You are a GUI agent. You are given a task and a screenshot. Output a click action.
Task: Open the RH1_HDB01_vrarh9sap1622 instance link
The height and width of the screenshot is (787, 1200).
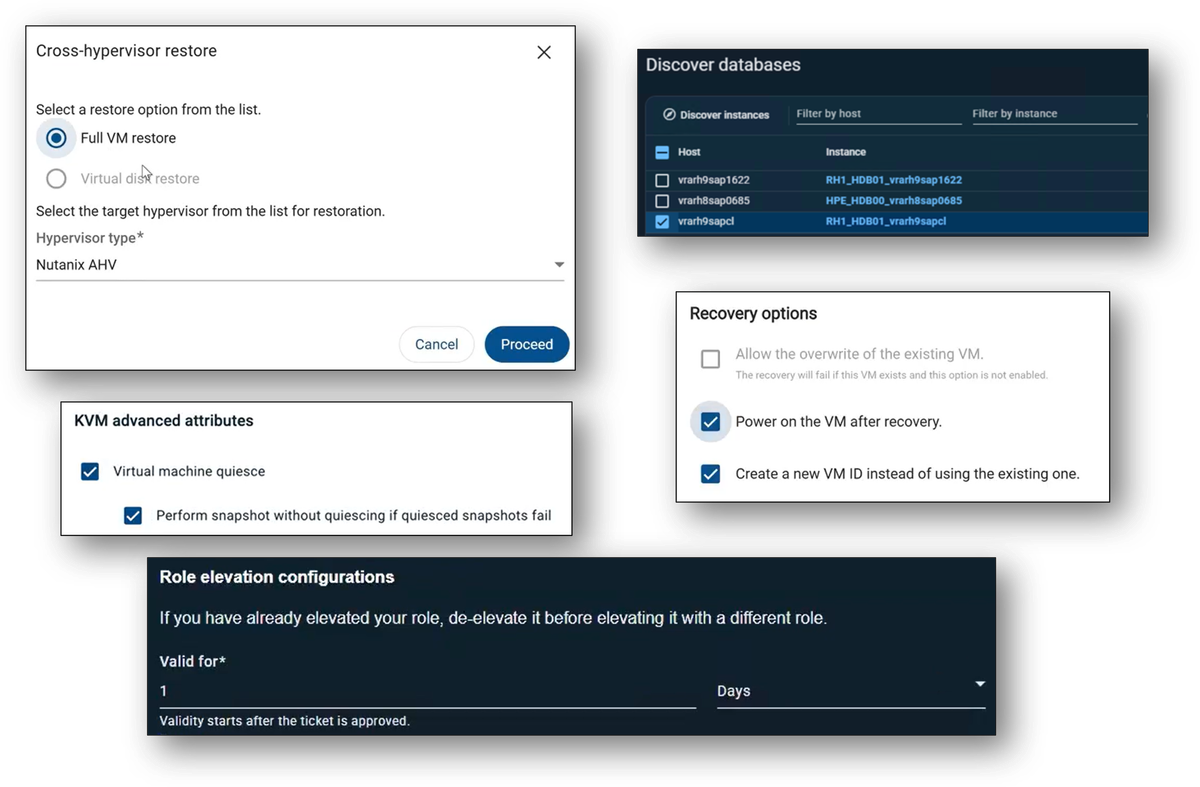pos(893,180)
